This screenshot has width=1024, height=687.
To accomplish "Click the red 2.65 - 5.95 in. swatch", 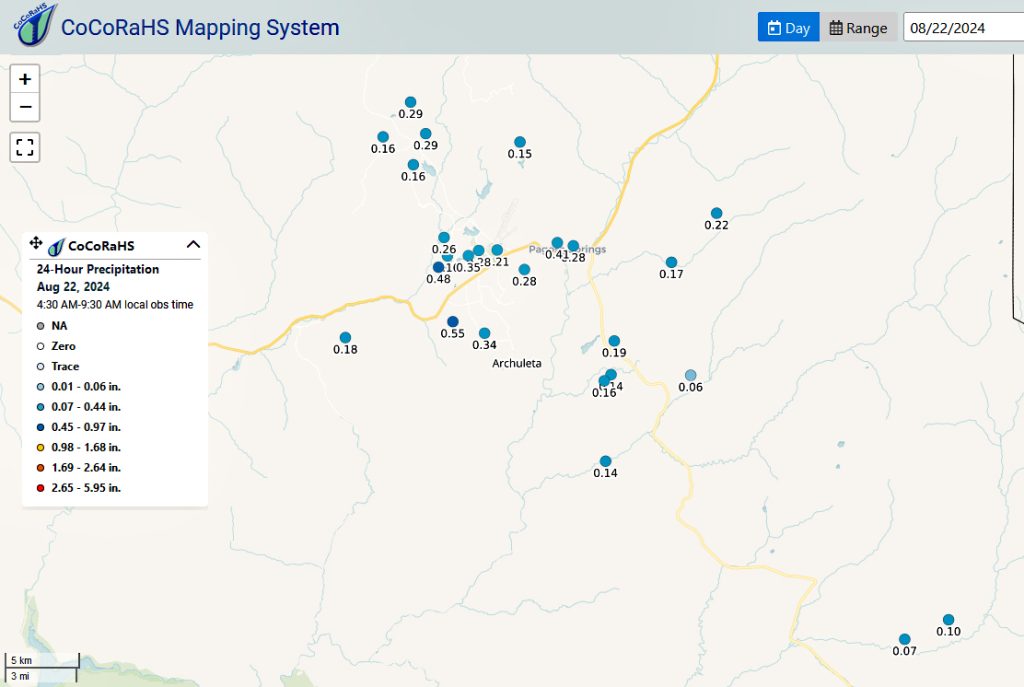I will (40, 488).
